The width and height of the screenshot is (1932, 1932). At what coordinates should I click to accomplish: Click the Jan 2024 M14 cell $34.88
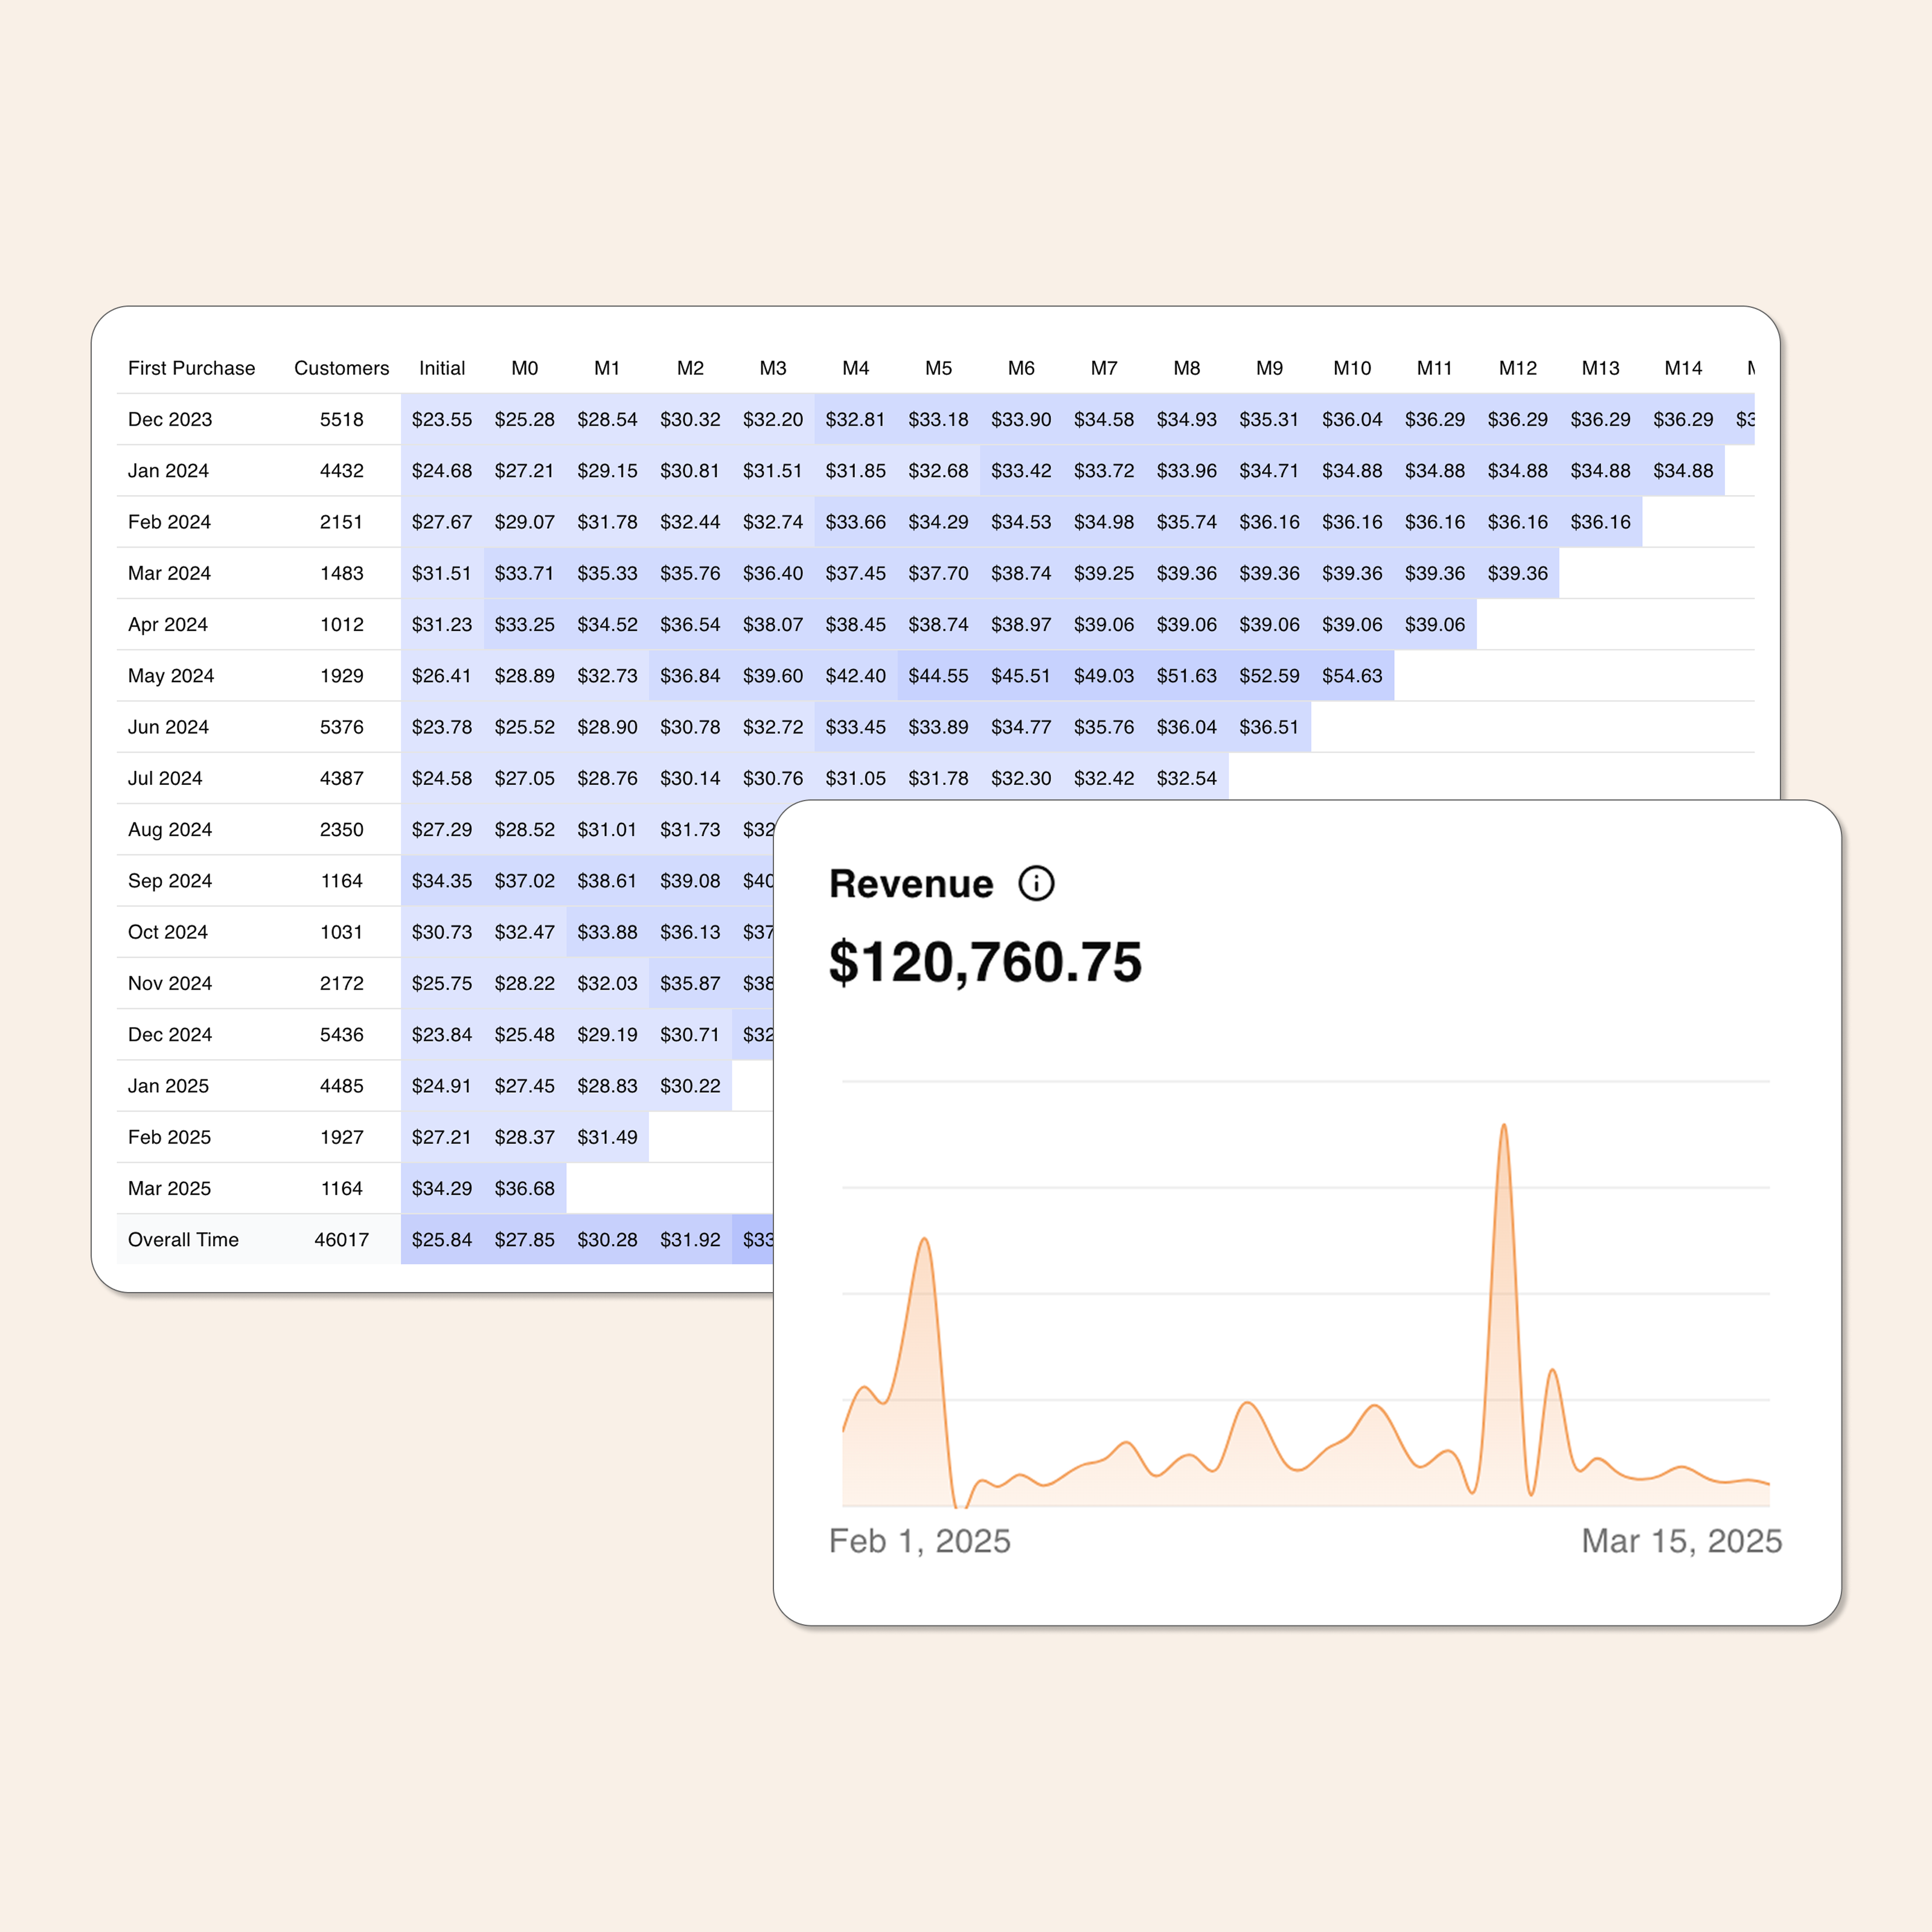coord(1683,471)
